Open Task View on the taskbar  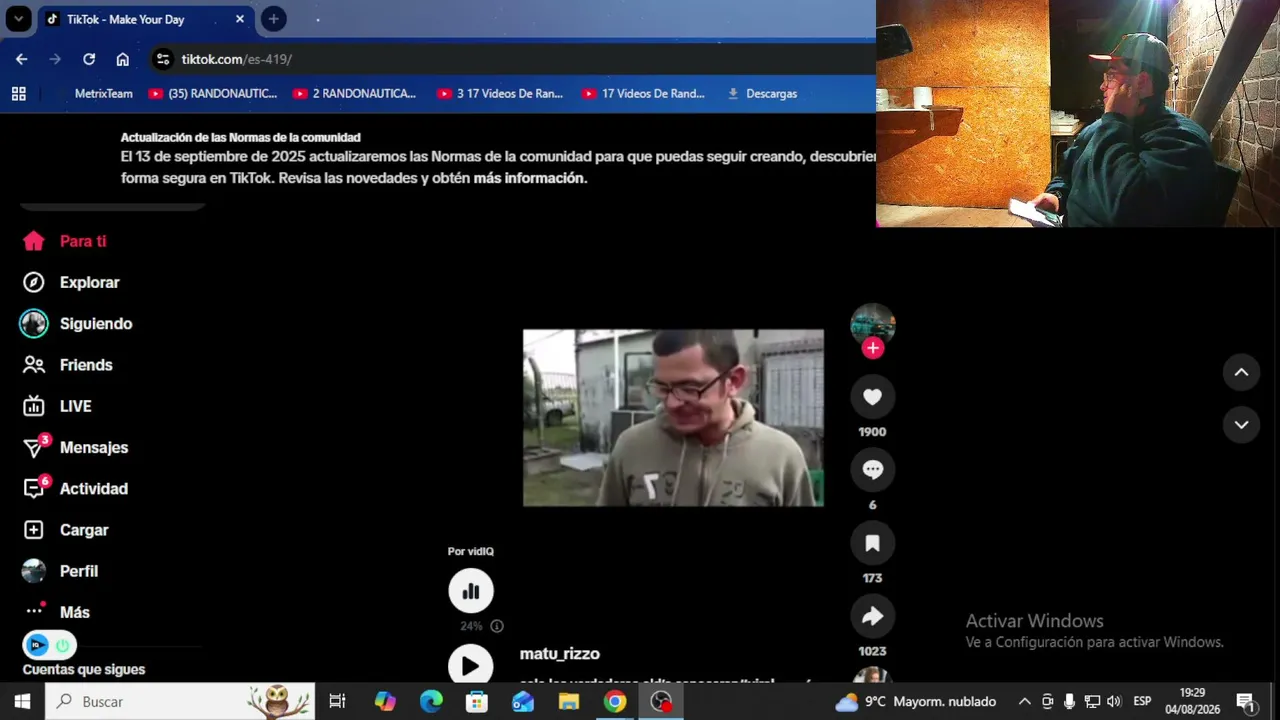click(337, 702)
